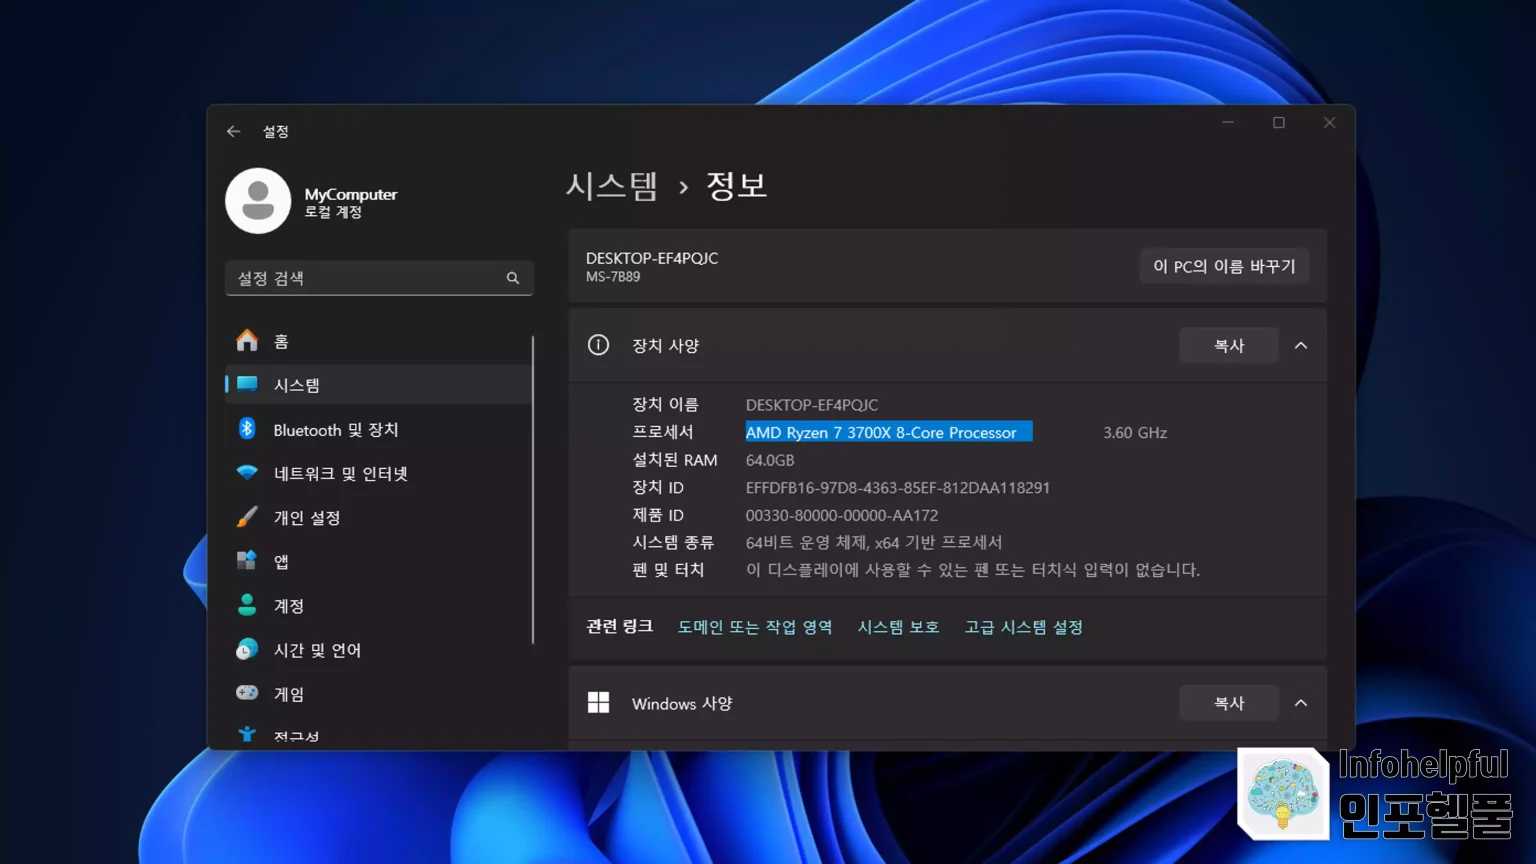Open 시간 및 언어 settings

click(379, 649)
